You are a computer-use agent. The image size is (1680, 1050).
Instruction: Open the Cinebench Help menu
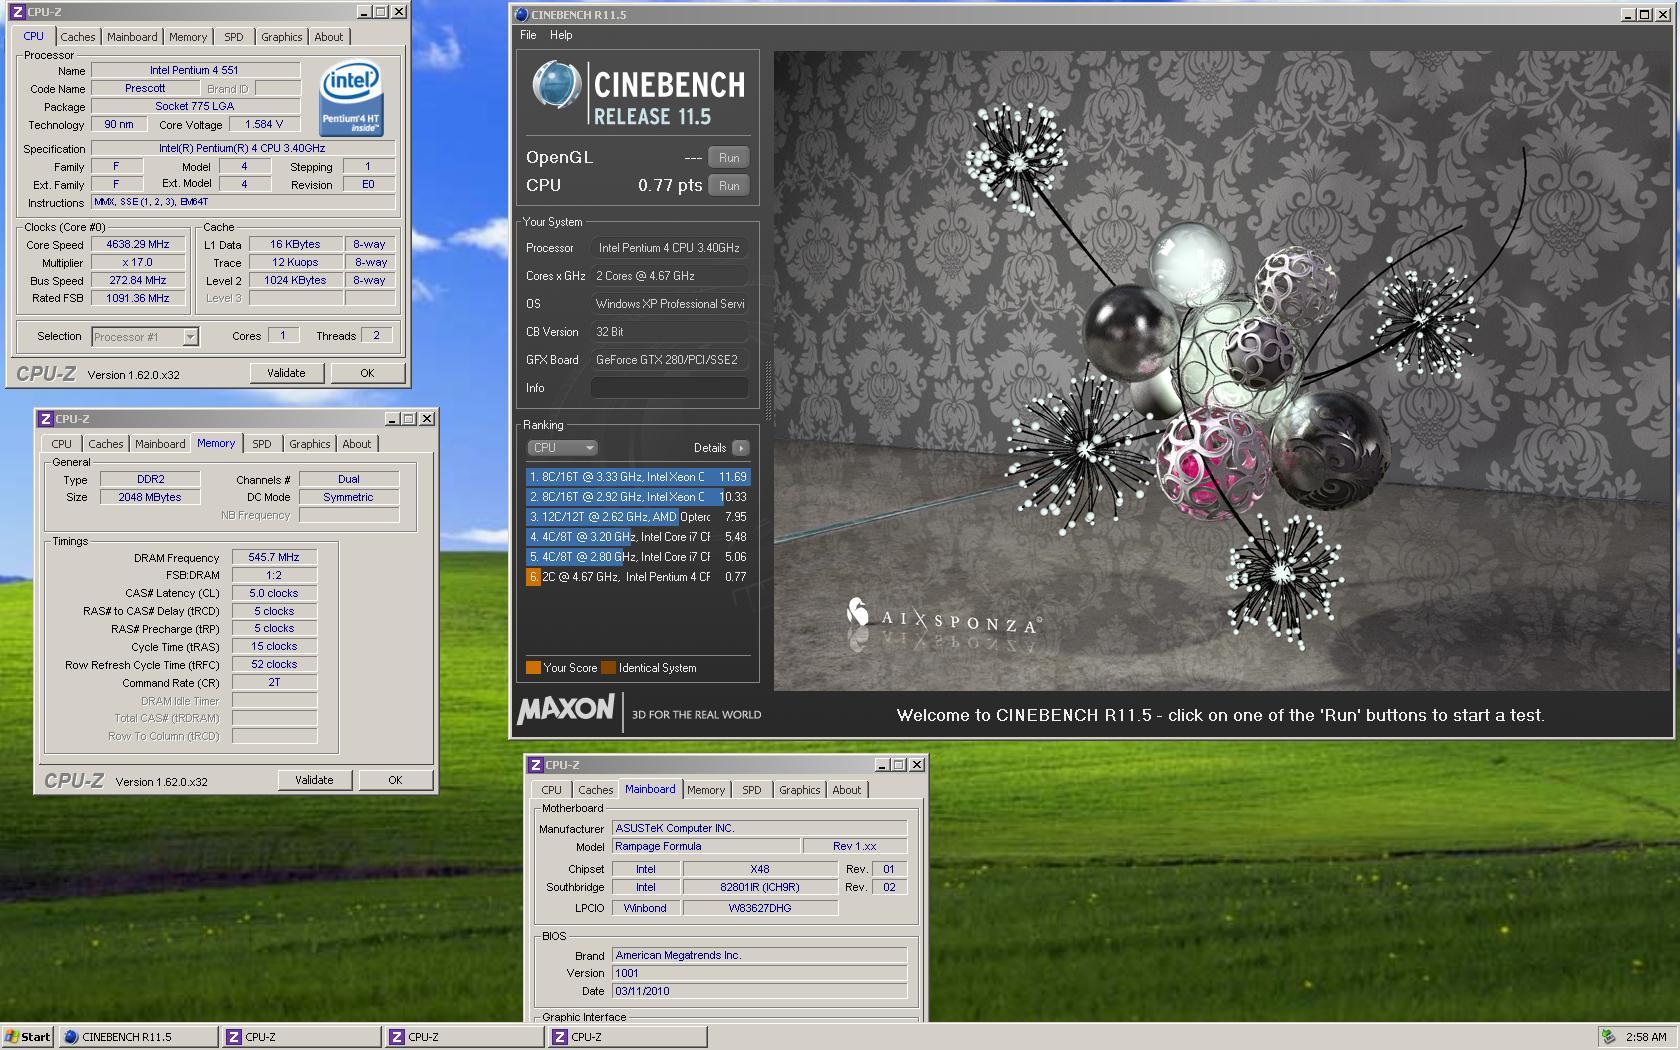tap(561, 35)
